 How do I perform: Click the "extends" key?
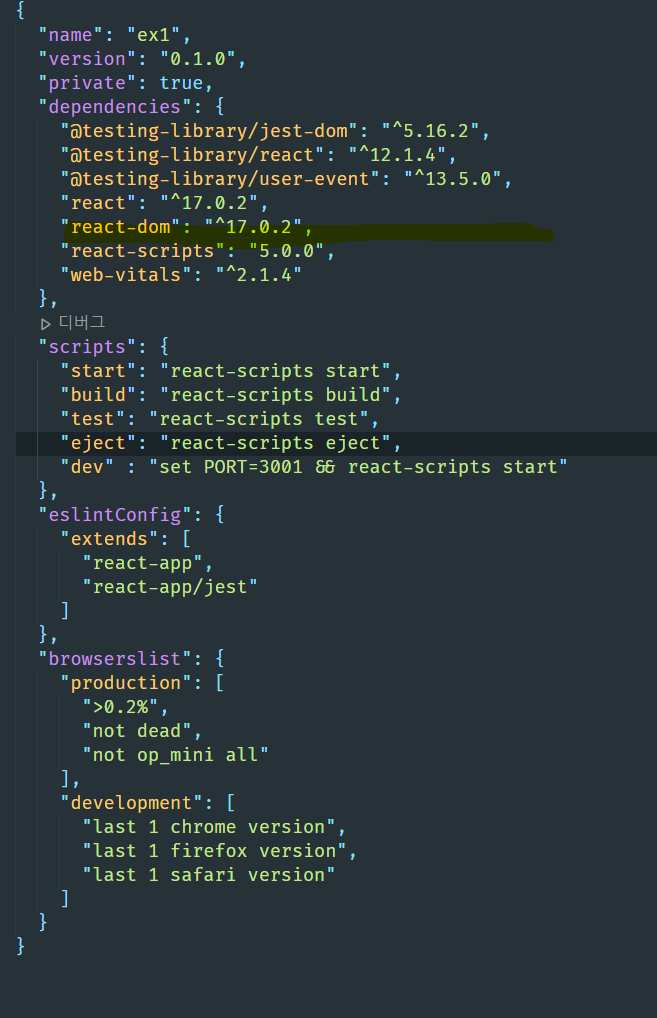tap(110, 540)
